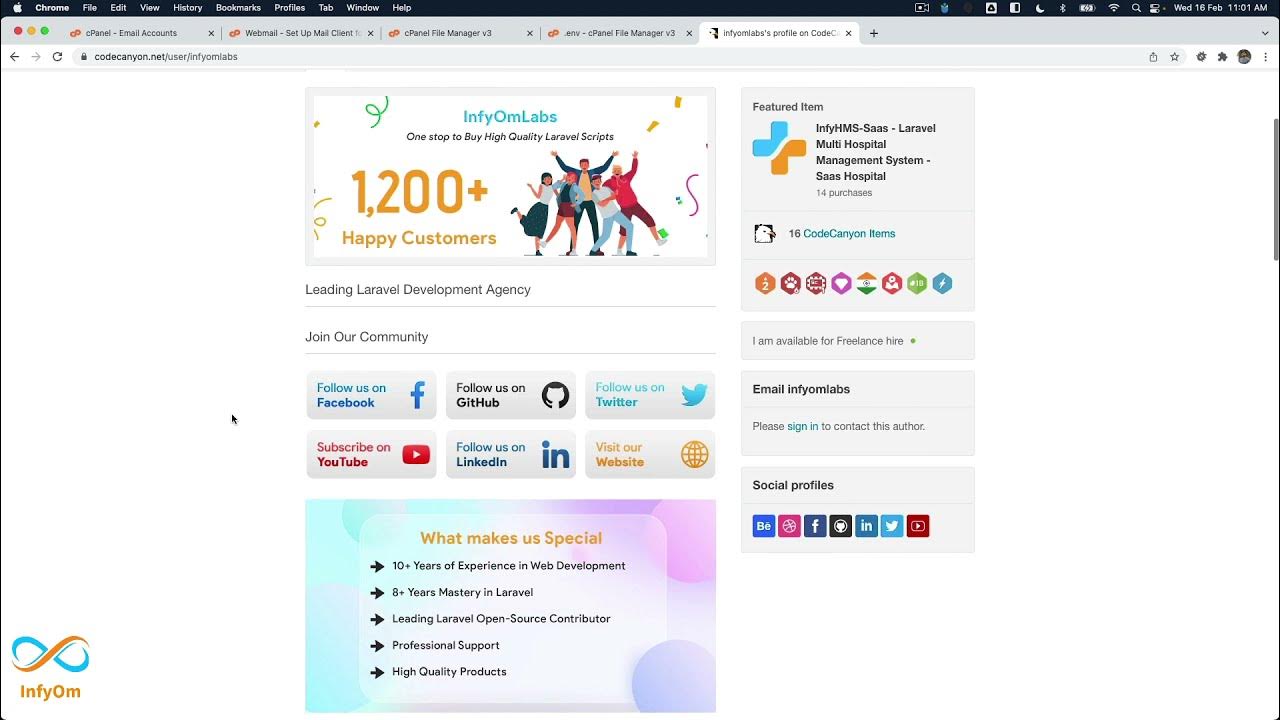The image size is (1280, 720).
Task: Click the Bluetooth menu bar icon
Action: click(x=1062, y=8)
